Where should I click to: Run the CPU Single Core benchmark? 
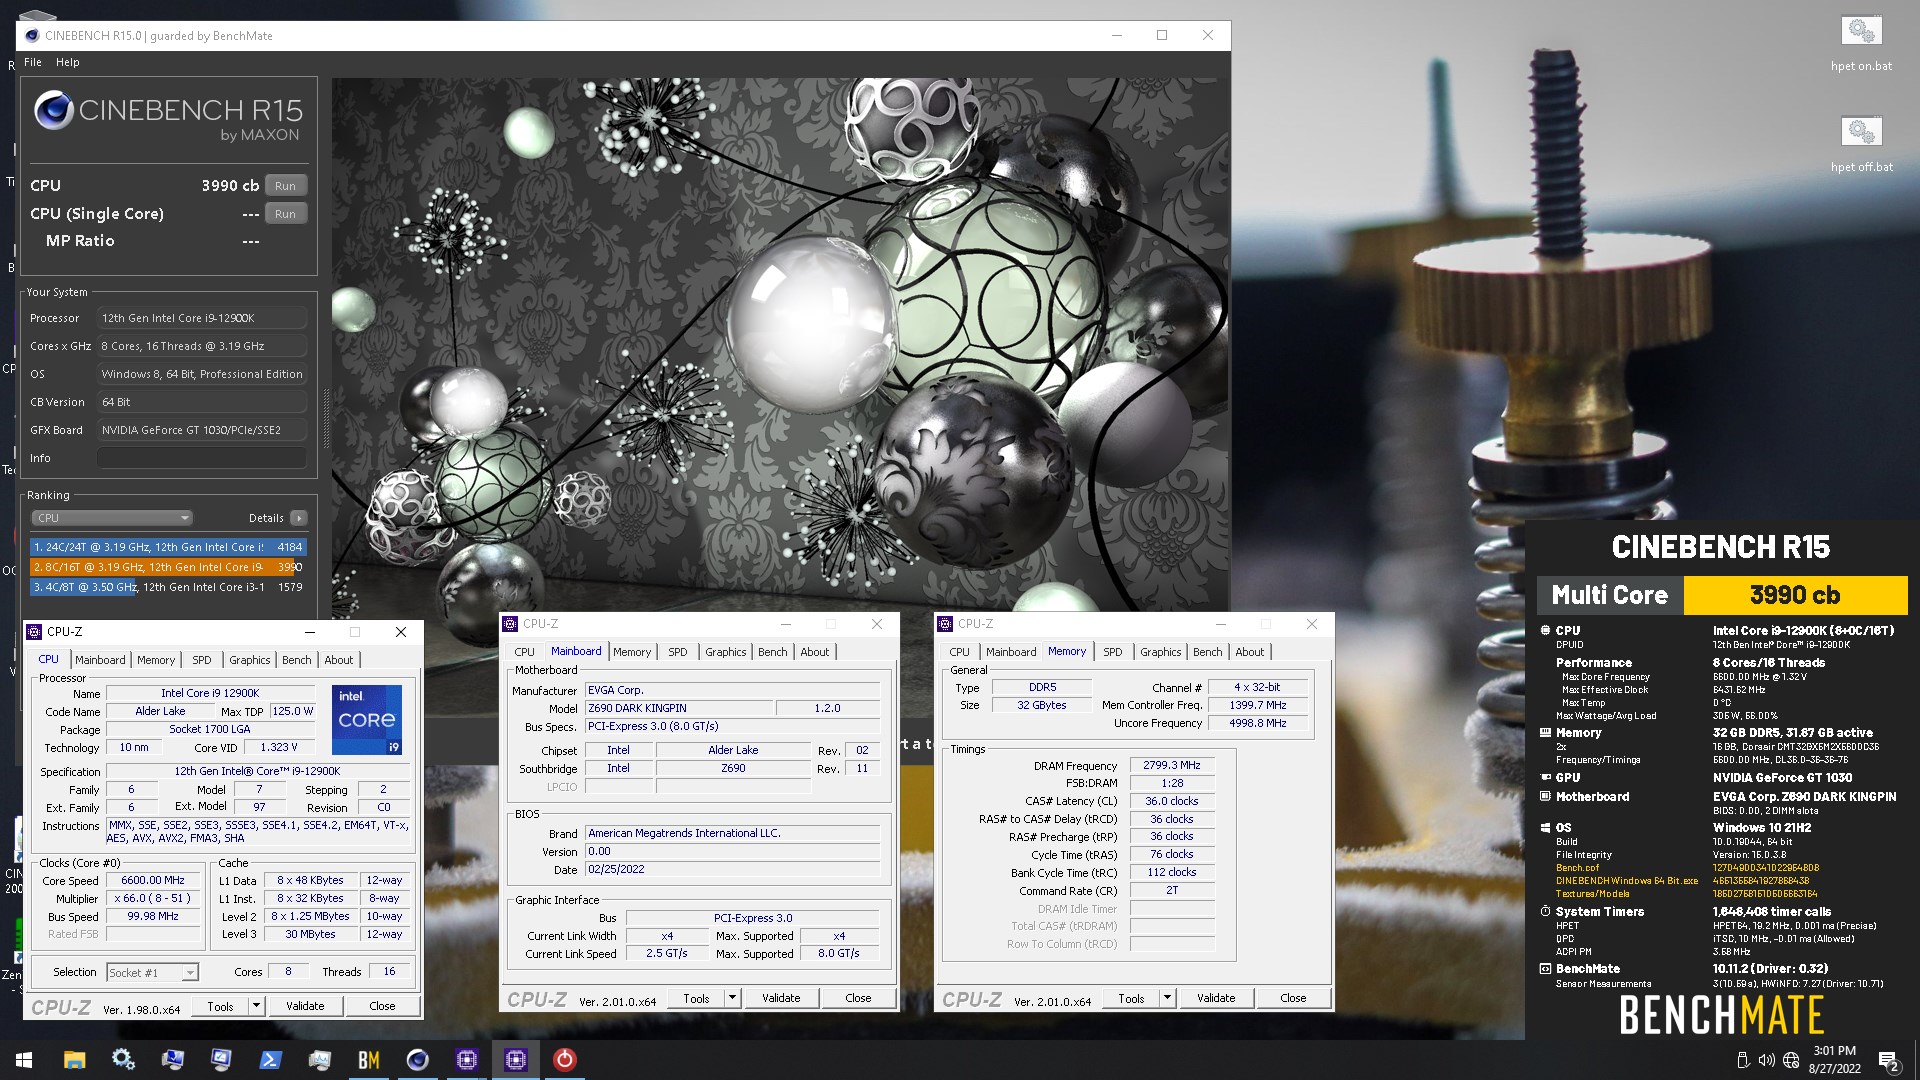(285, 214)
